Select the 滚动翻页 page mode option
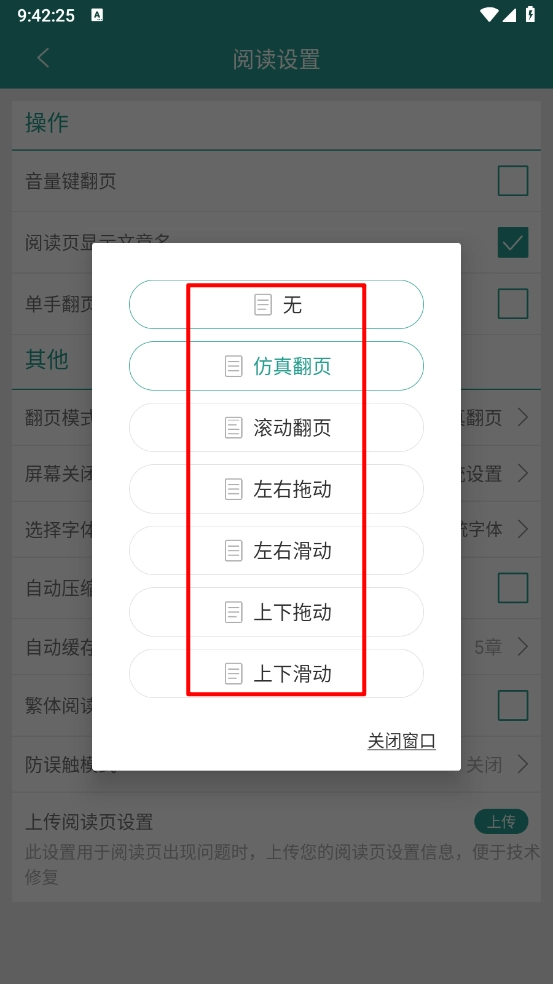 (x=276, y=427)
